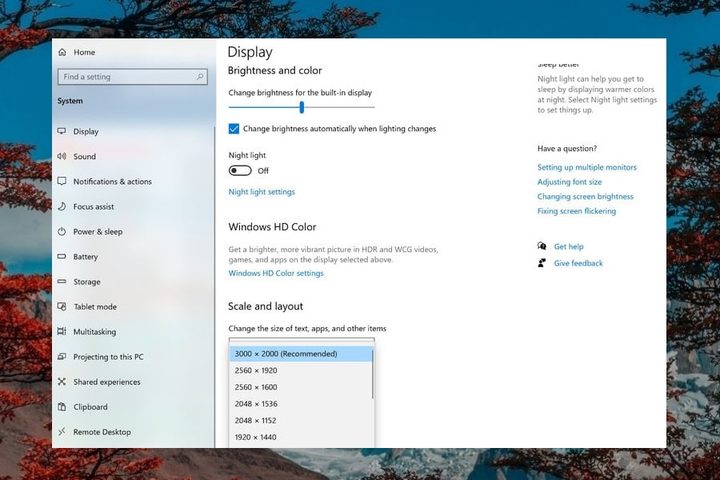Click the Get help chat icon
The image size is (720, 480).
tap(542, 246)
